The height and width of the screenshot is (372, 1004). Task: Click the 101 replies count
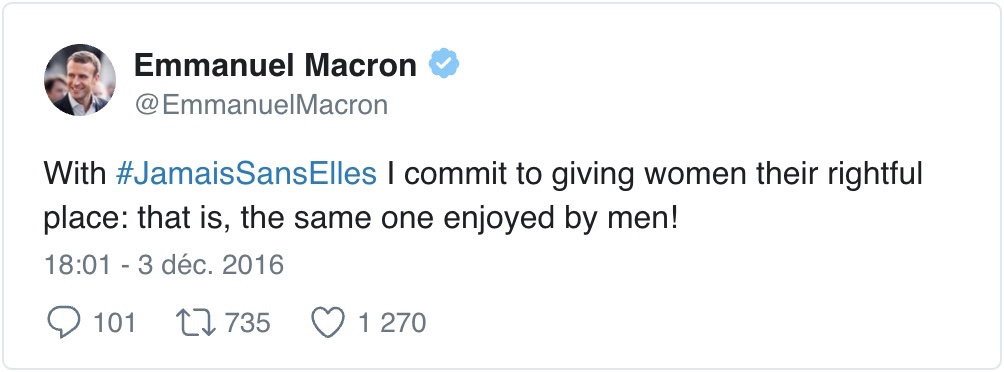(x=115, y=323)
